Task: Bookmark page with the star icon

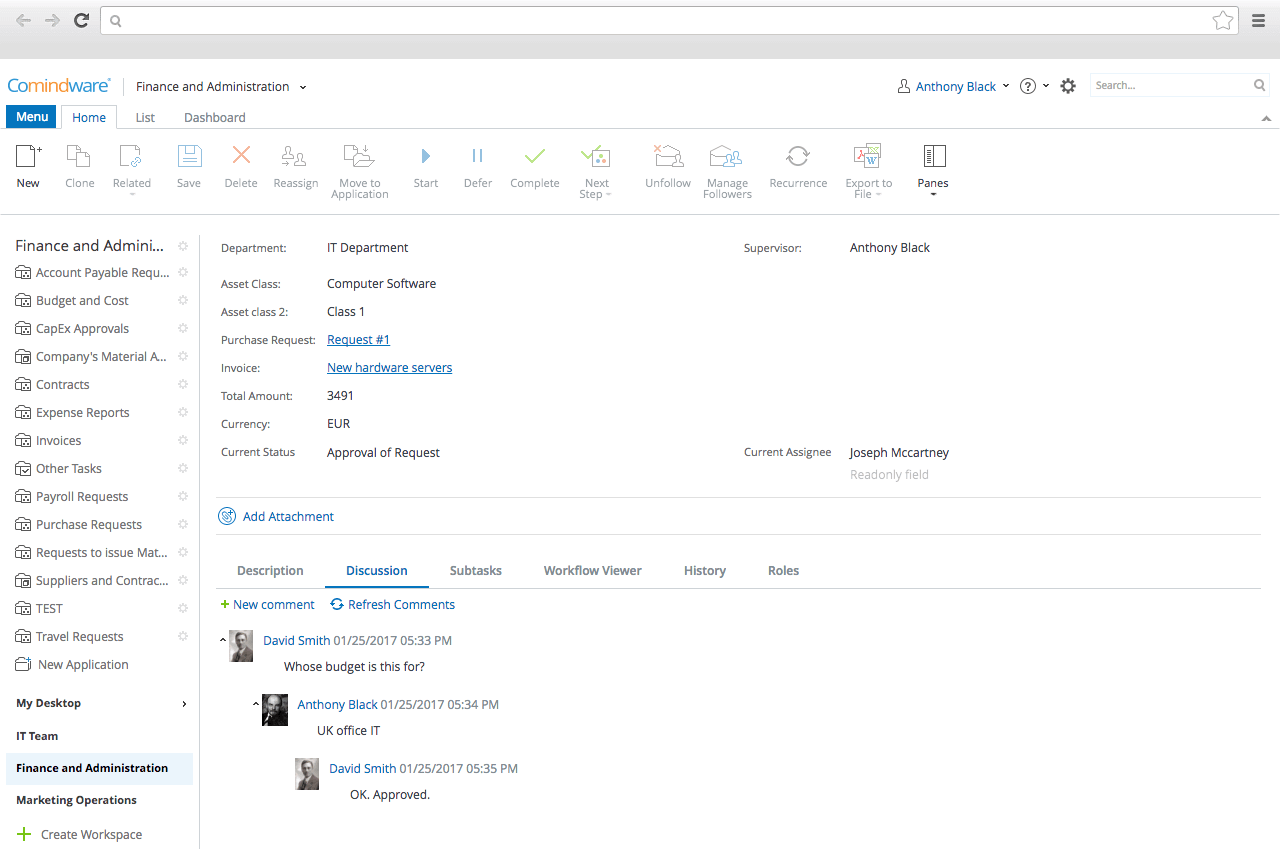Action: coord(1222,20)
